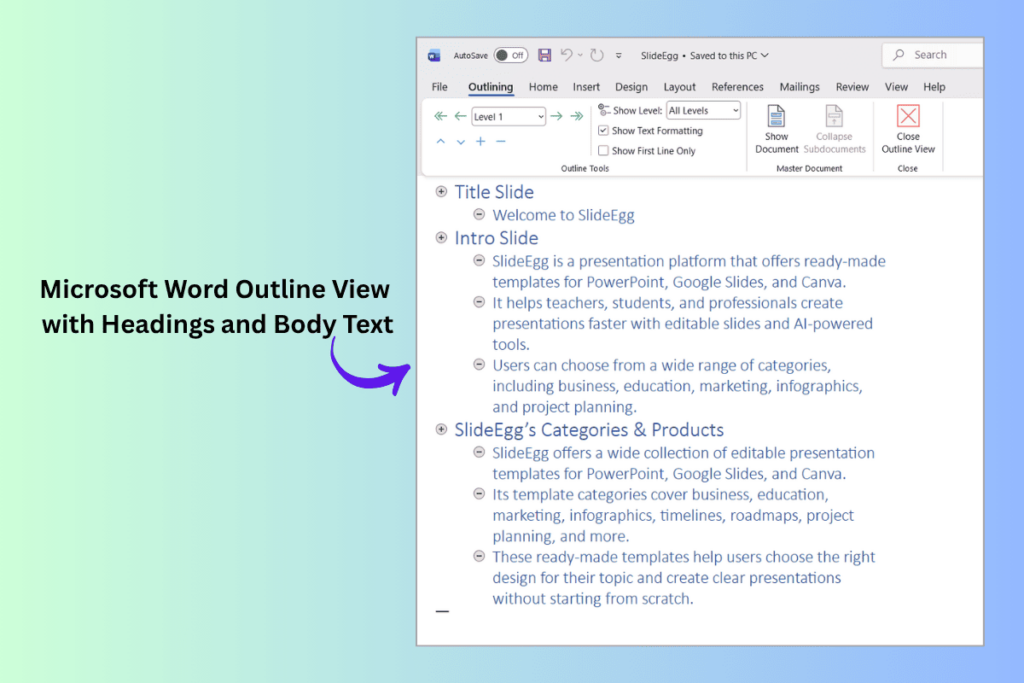Screen dimensions: 1024x683
Task: Click the Show Document button
Action: [x=776, y=129]
